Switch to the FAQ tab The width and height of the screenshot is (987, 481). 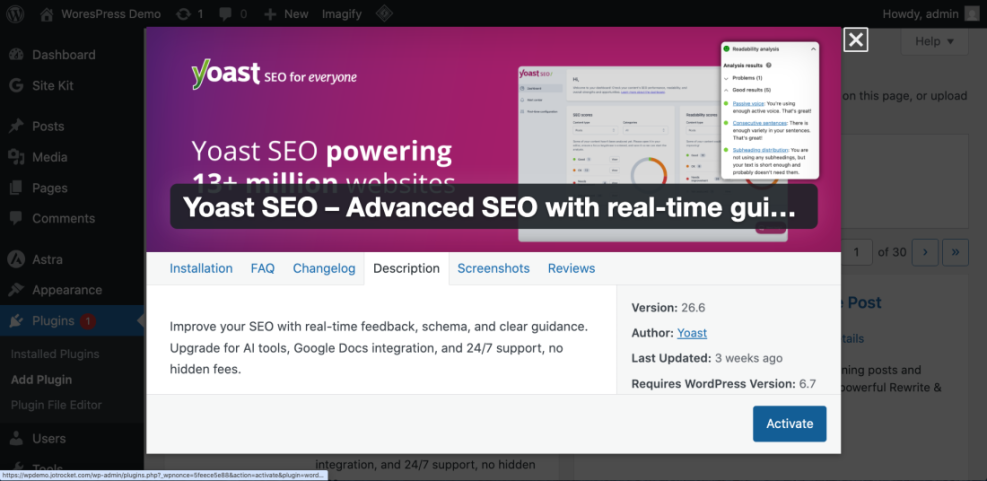(262, 268)
